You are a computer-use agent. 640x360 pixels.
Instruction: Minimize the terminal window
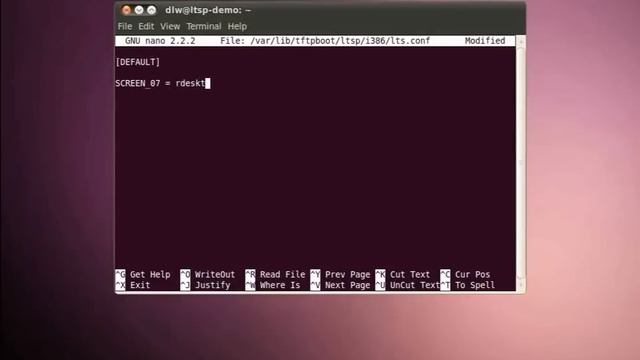point(139,10)
